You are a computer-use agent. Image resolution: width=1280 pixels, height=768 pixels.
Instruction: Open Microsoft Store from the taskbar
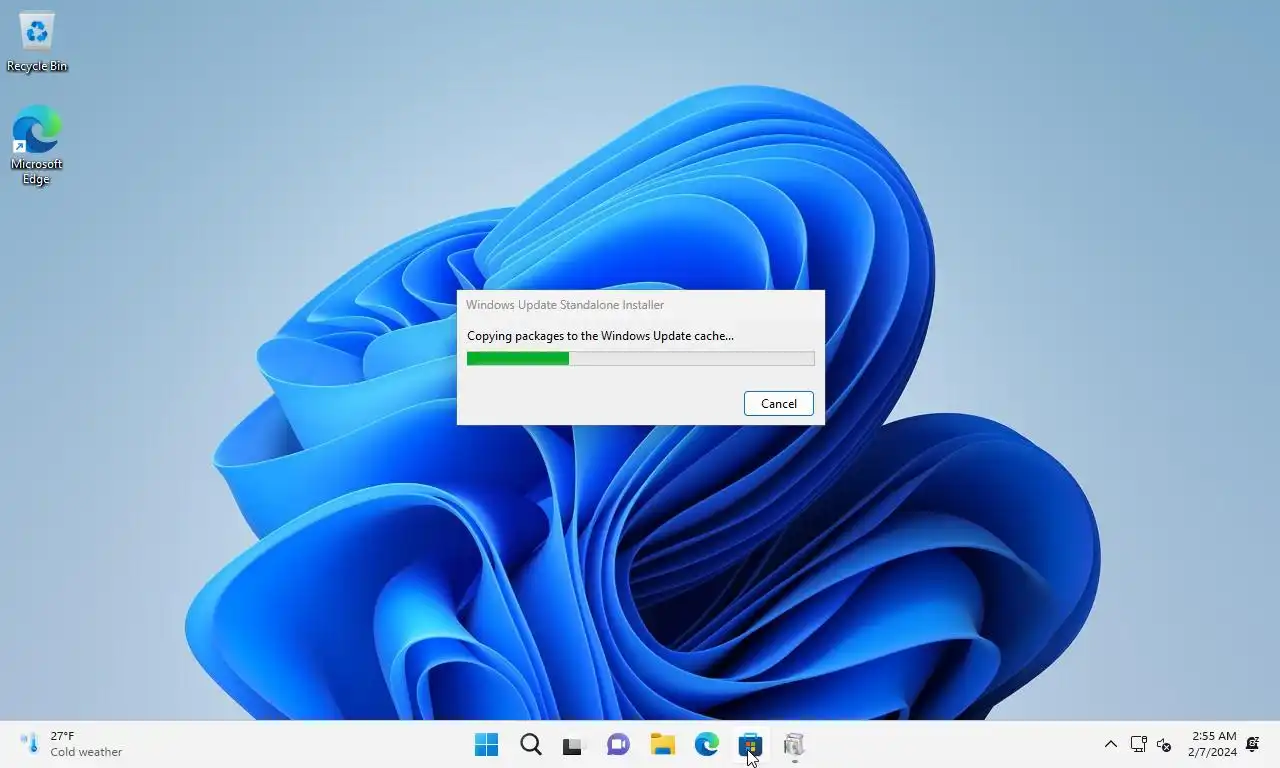click(750, 744)
